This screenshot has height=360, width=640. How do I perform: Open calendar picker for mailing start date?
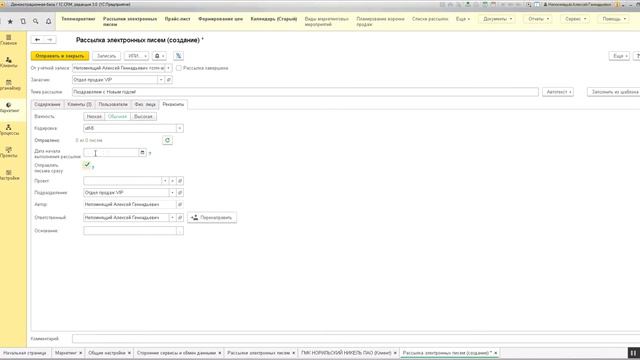coord(142,153)
